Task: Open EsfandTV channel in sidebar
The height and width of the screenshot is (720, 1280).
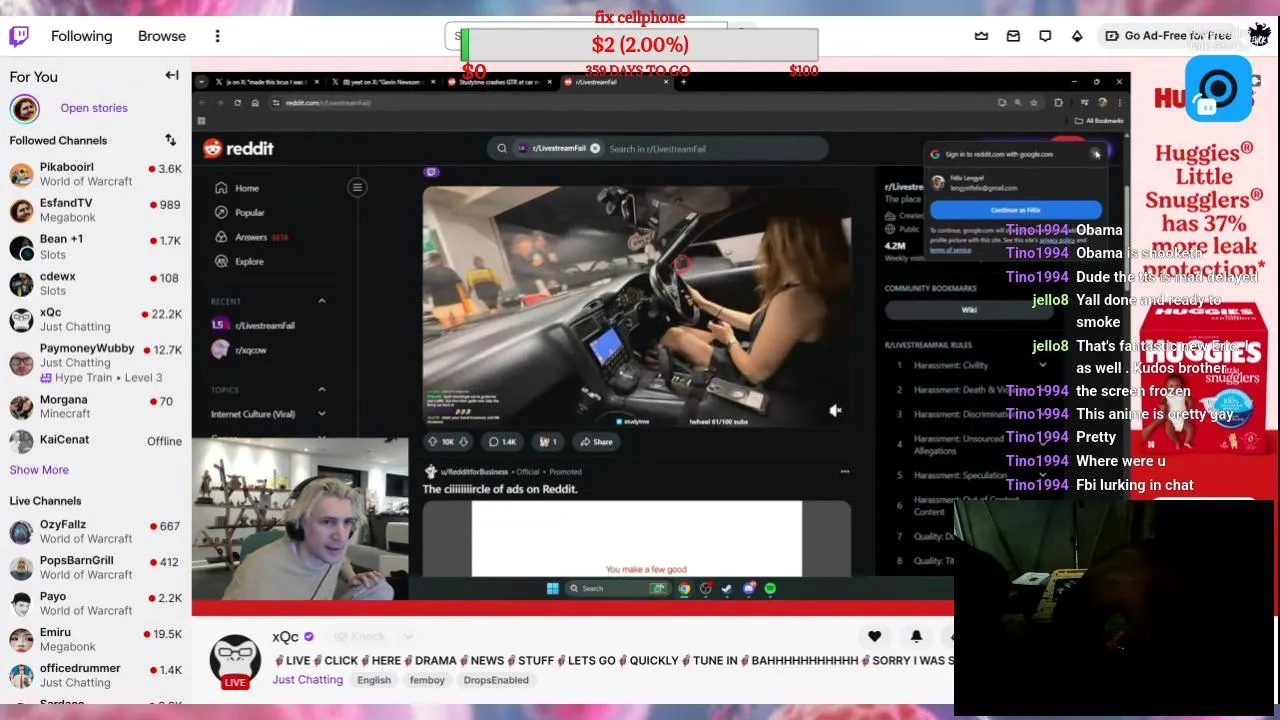Action: pyautogui.click(x=95, y=210)
